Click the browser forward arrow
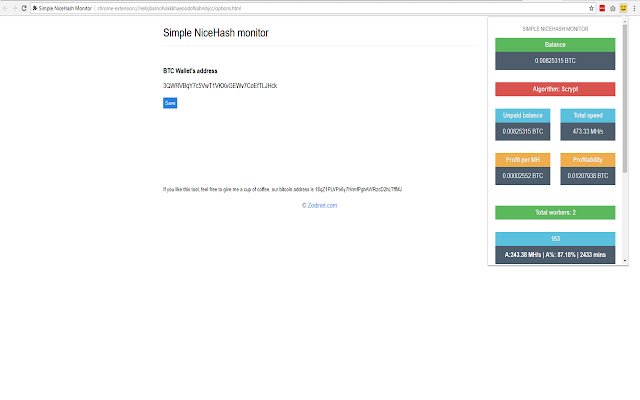The width and height of the screenshot is (640, 400). coord(14,8)
